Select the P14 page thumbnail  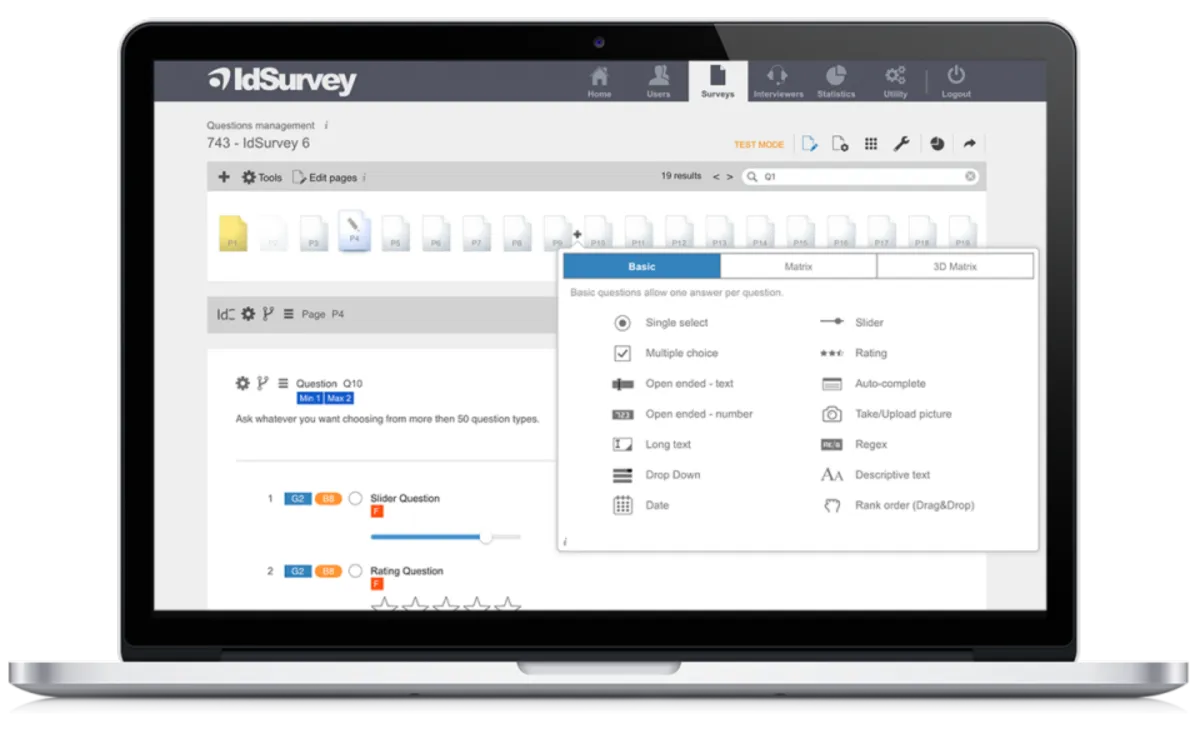[x=759, y=233]
